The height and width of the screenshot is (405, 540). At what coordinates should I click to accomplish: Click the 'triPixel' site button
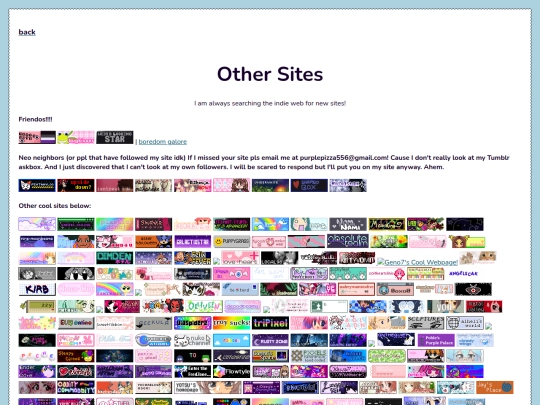tap(270, 323)
